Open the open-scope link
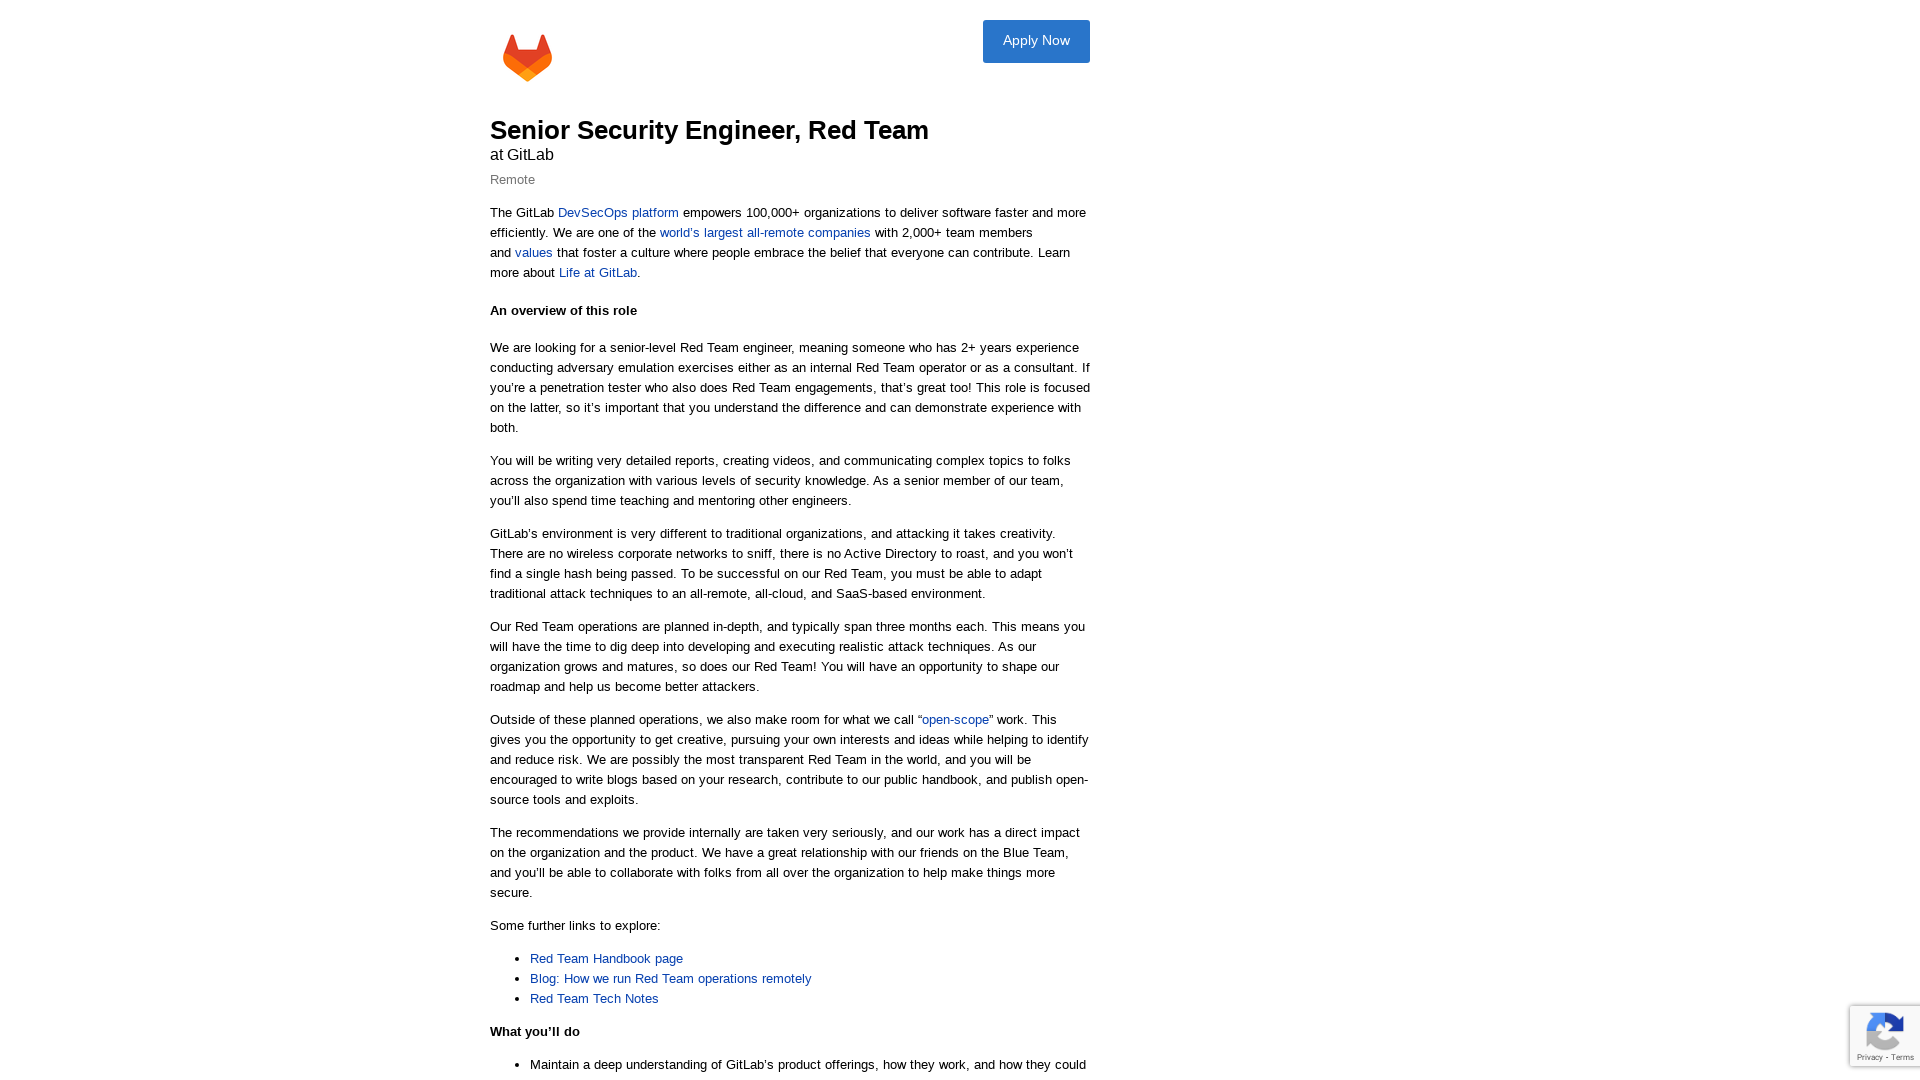Image resolution: width=1920 pixels, height=1080 pixels. (x=955, y=719)
